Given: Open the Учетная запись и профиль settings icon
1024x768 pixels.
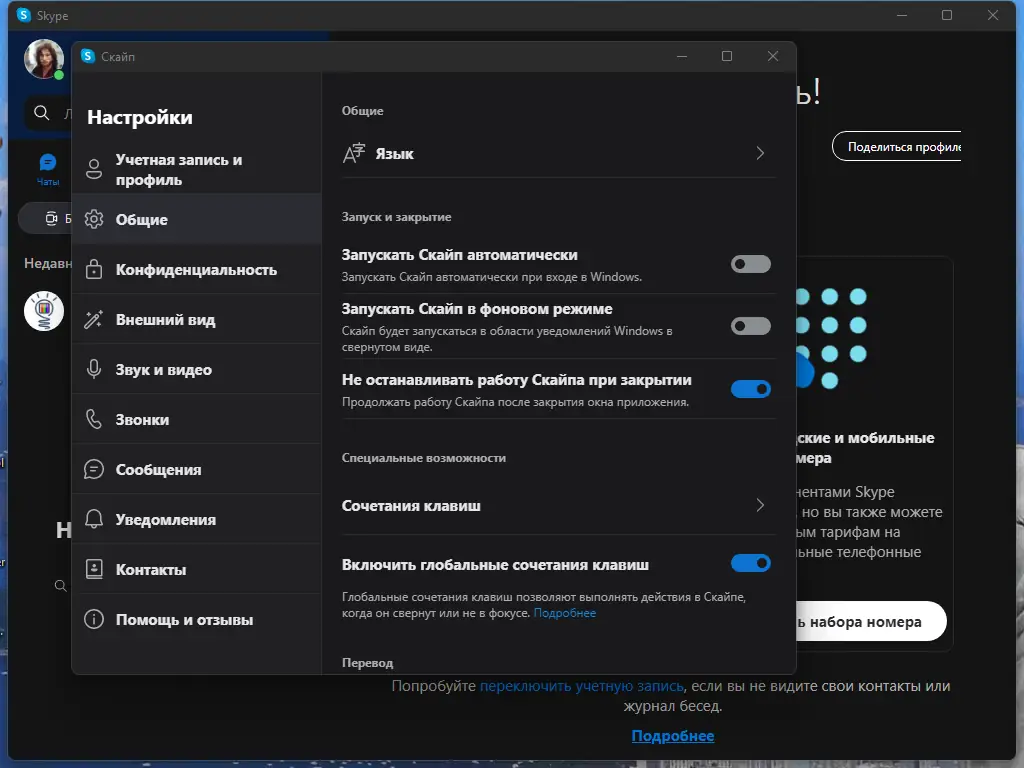Looking at the screenshot, I should click(94, 169).
